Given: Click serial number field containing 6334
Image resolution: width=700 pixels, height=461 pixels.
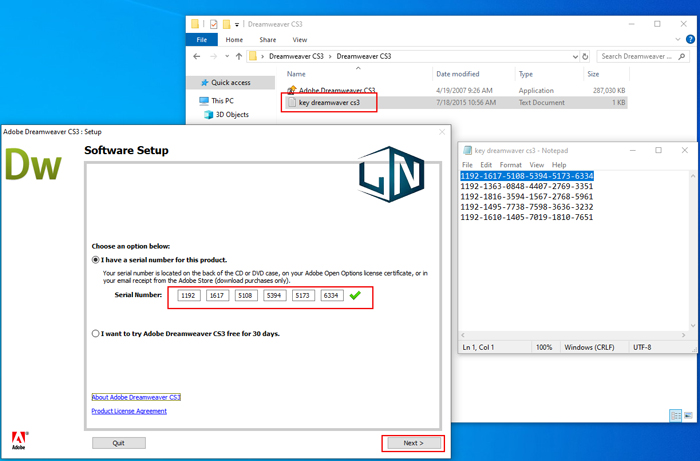Looking at the screenshot, I should (x=332, y=295).
